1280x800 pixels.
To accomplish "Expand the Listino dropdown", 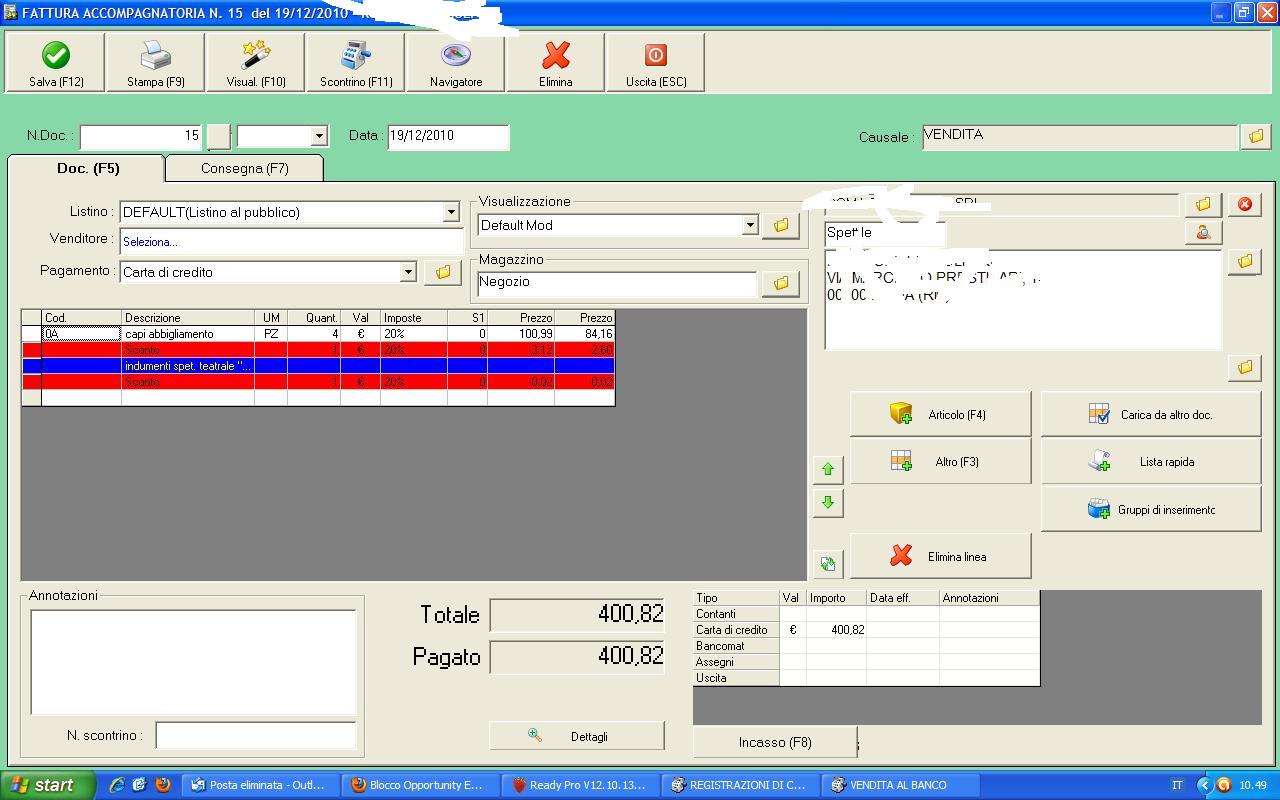I will pyautogui.click(x=451, y=212).
